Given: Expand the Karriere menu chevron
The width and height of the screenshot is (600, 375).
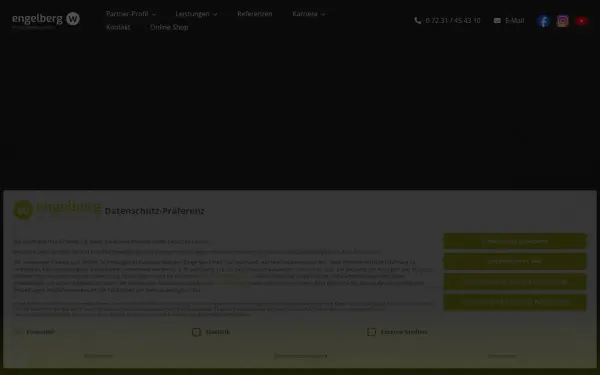Looking at the screenshot, I should click(x=323, y=14).
